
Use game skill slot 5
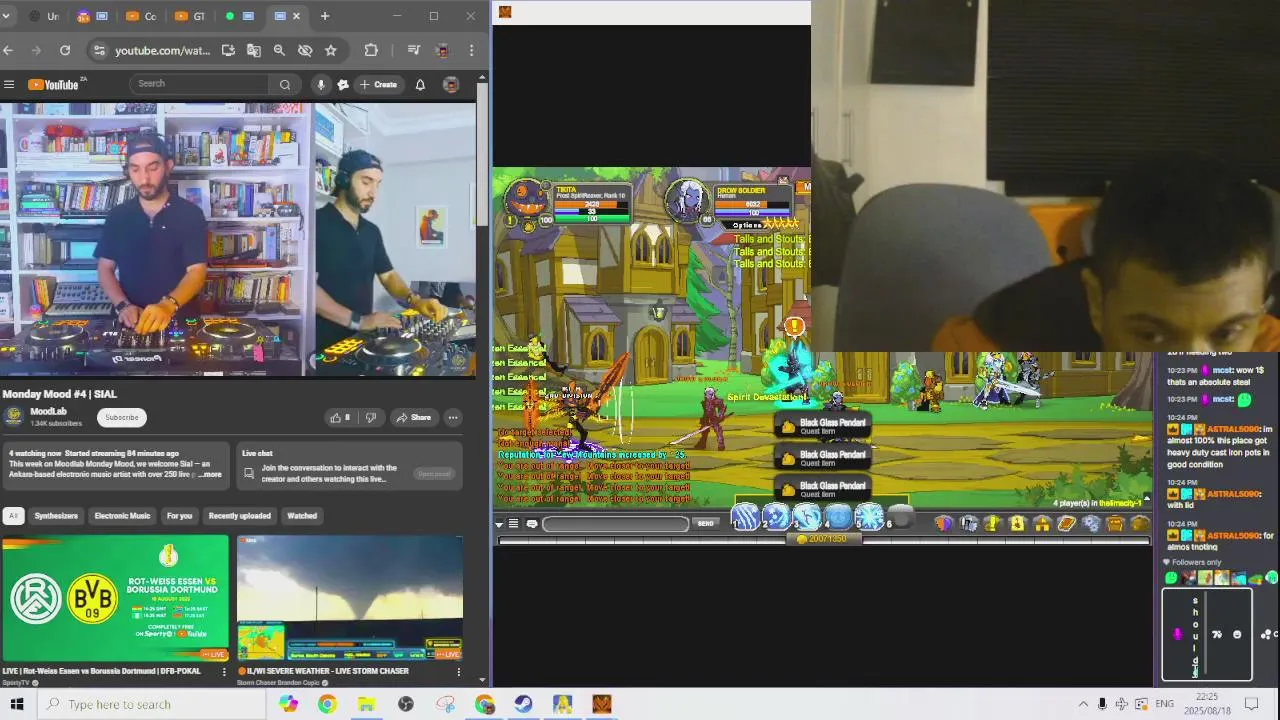869,517
